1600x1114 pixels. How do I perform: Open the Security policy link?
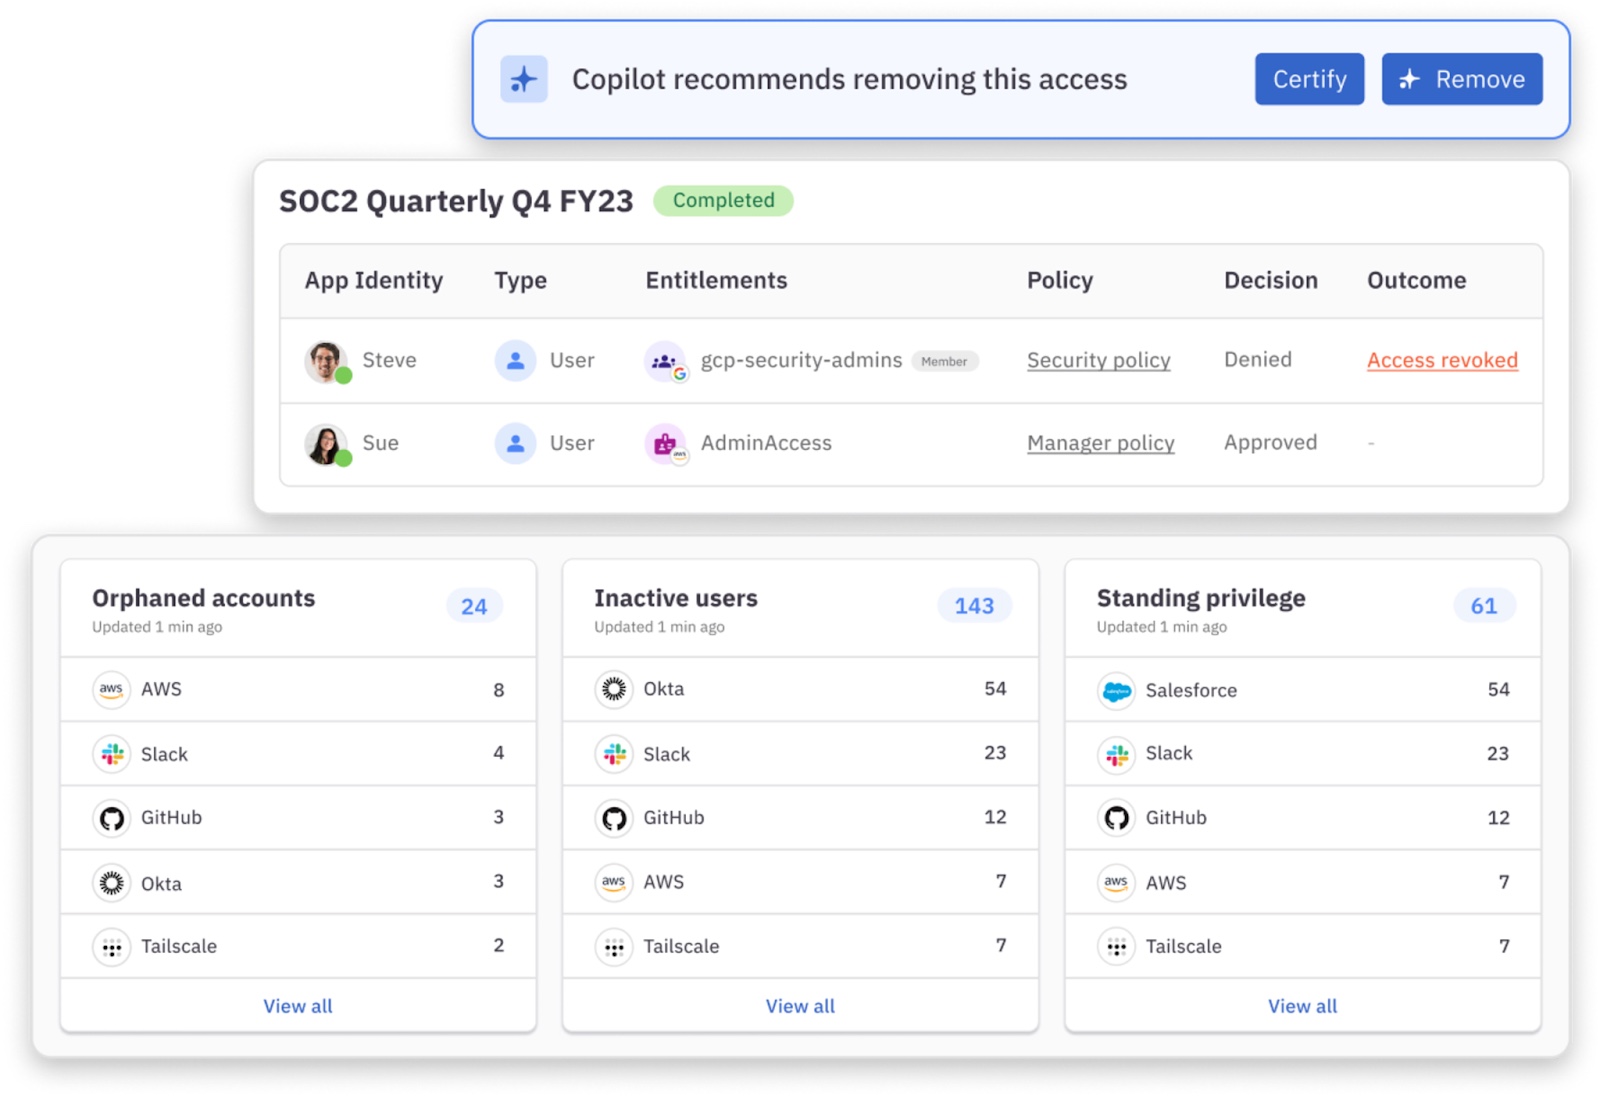(1098, 360)
